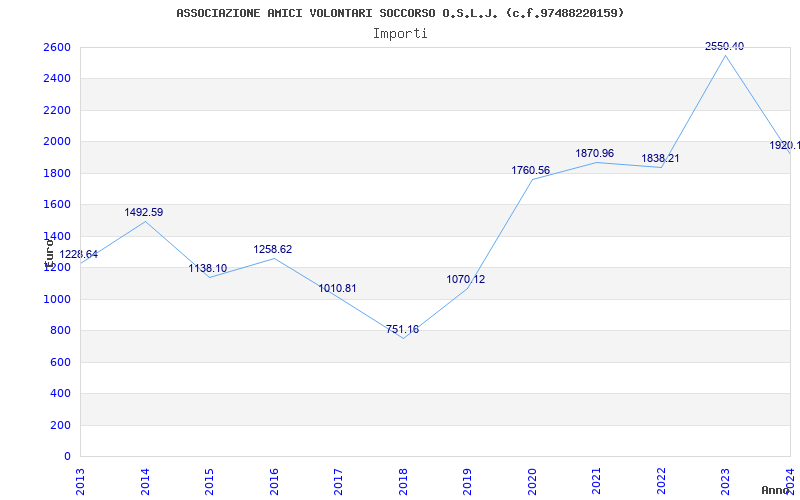This screenshot has width=800, height=500.
Task: Select the 1070.12 label at 2019
Action: [x=466, y=280]
